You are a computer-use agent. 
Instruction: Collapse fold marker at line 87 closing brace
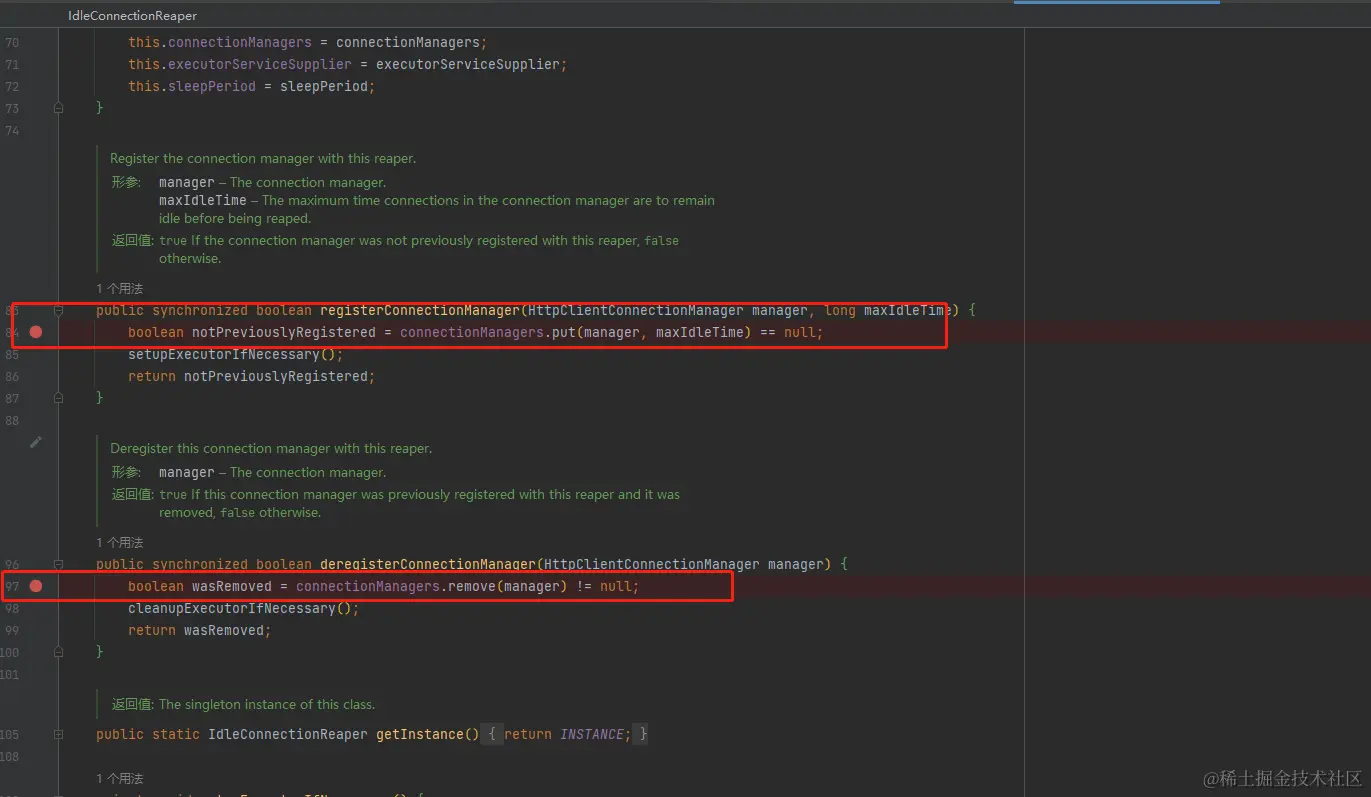pyautogui.click(x=58, y=398)
